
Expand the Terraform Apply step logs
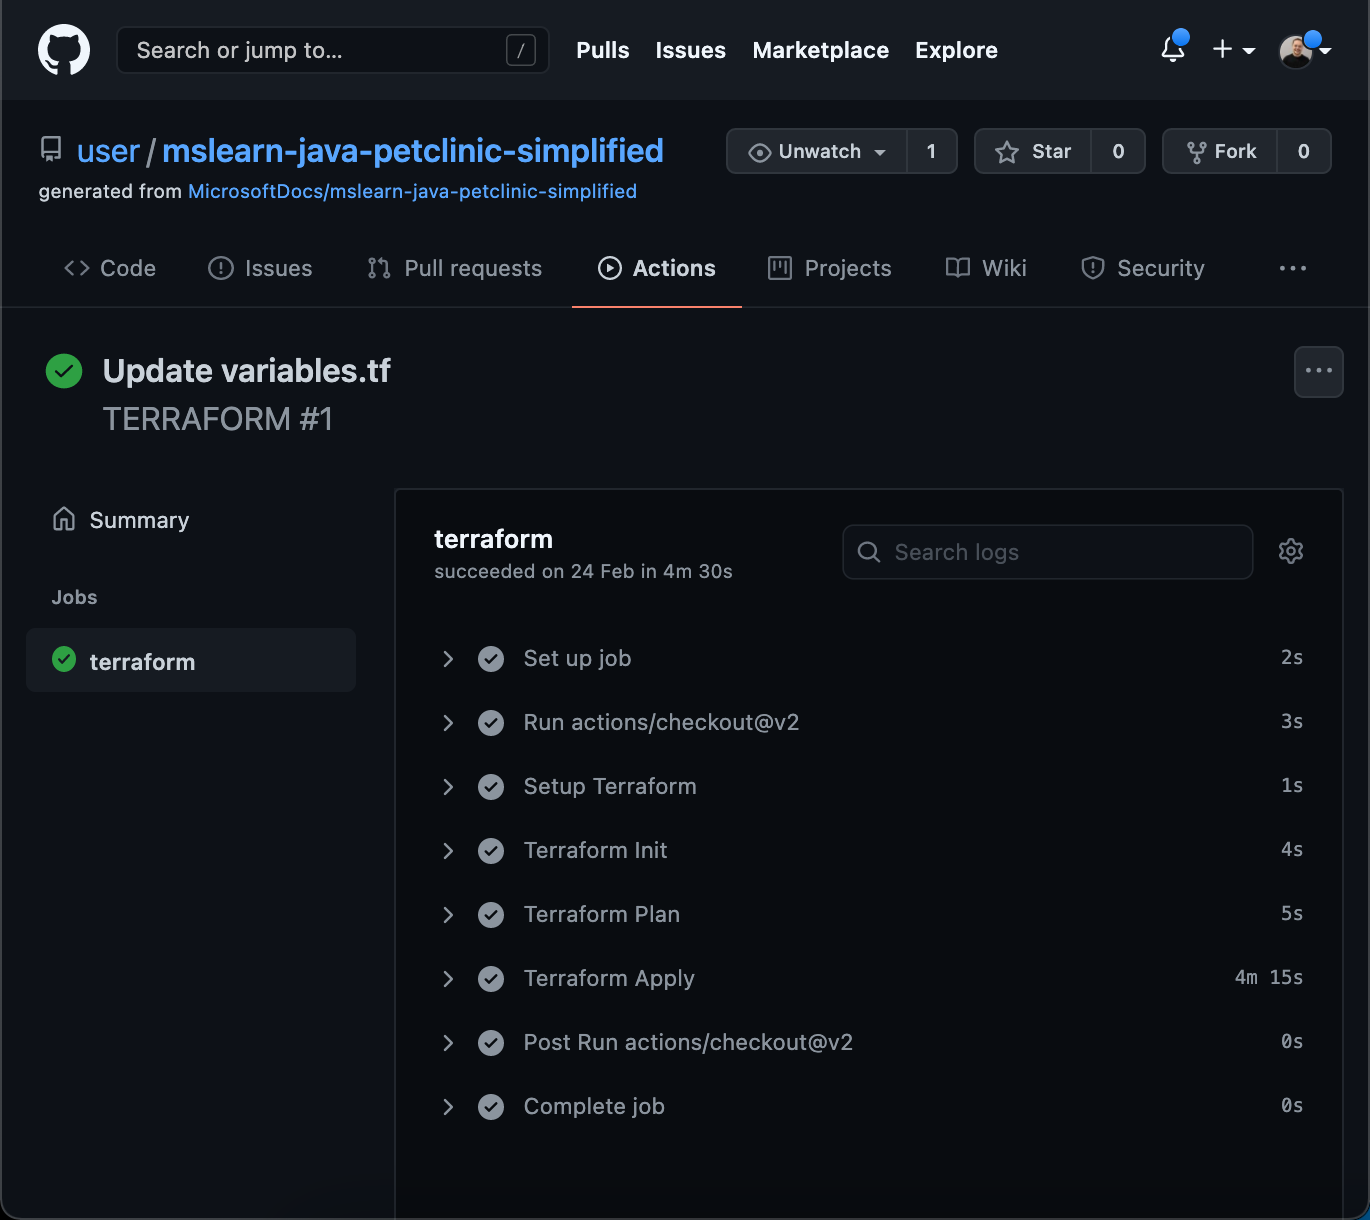[447, 978]
